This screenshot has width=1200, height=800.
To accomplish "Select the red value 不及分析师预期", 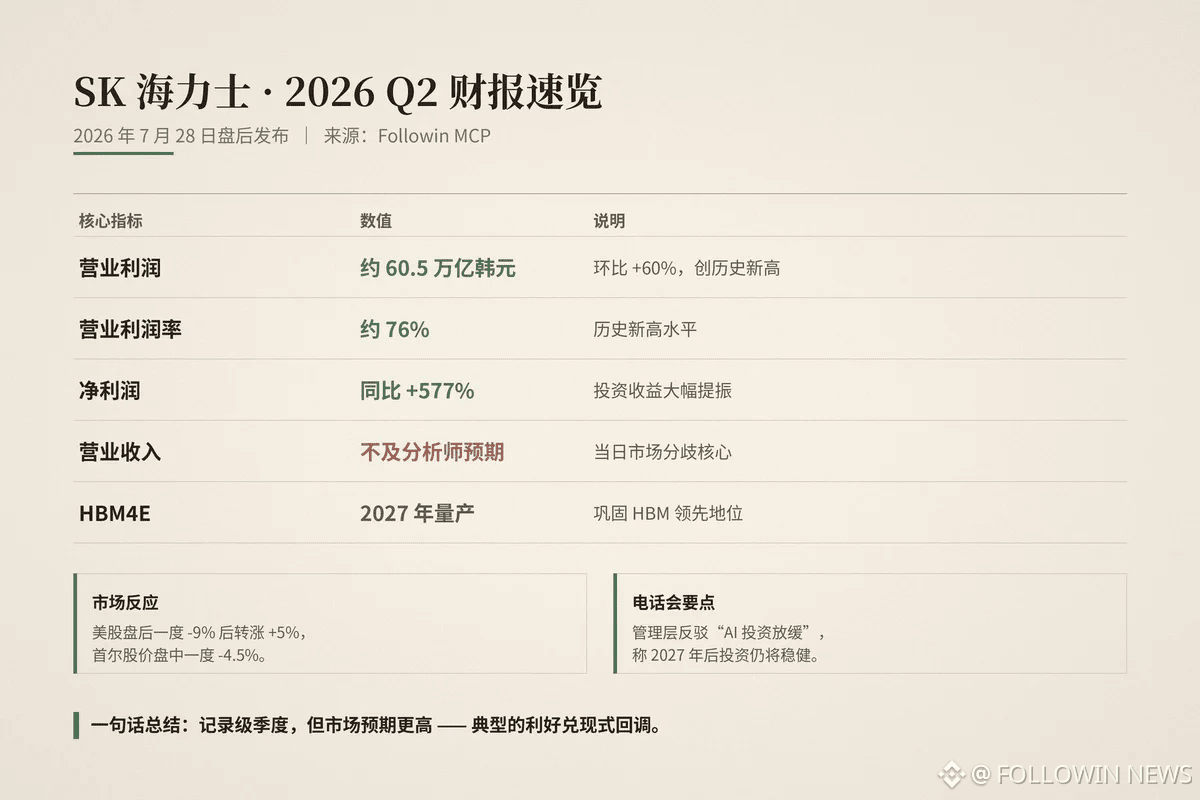I will (x=432, y=452).
